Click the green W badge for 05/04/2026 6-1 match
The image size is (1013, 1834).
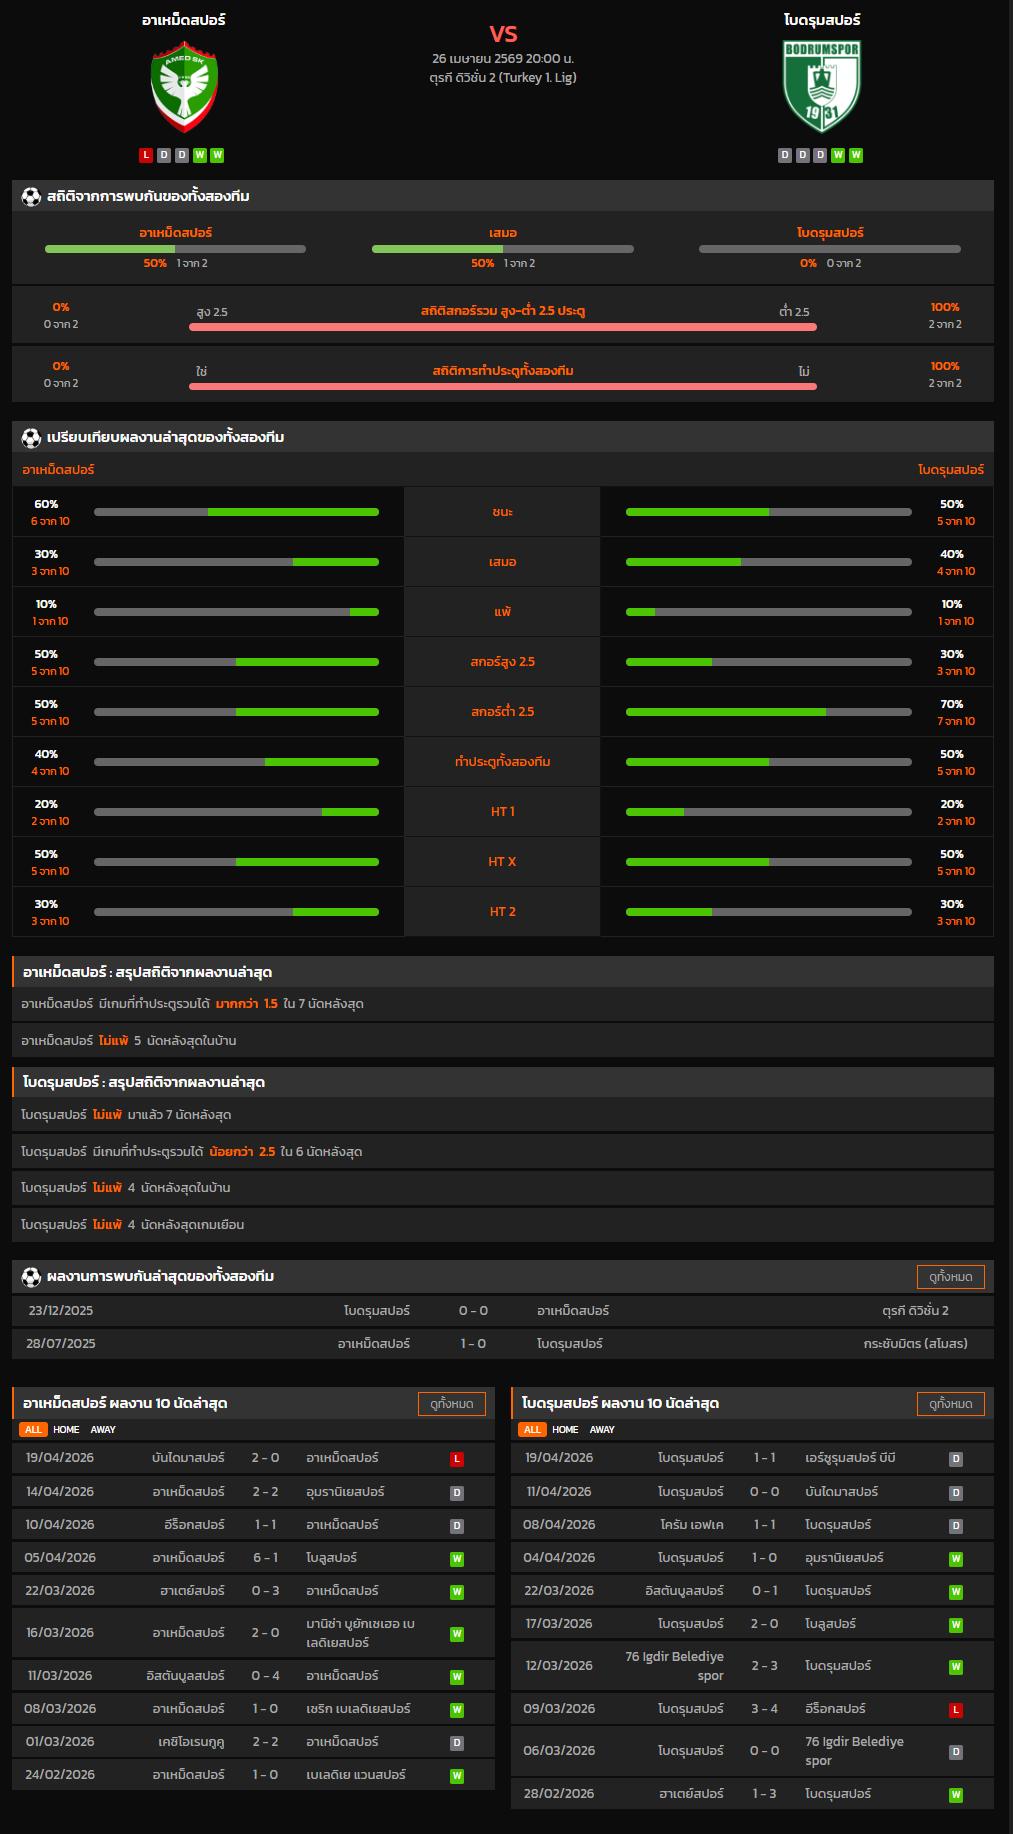[456, 1559]
